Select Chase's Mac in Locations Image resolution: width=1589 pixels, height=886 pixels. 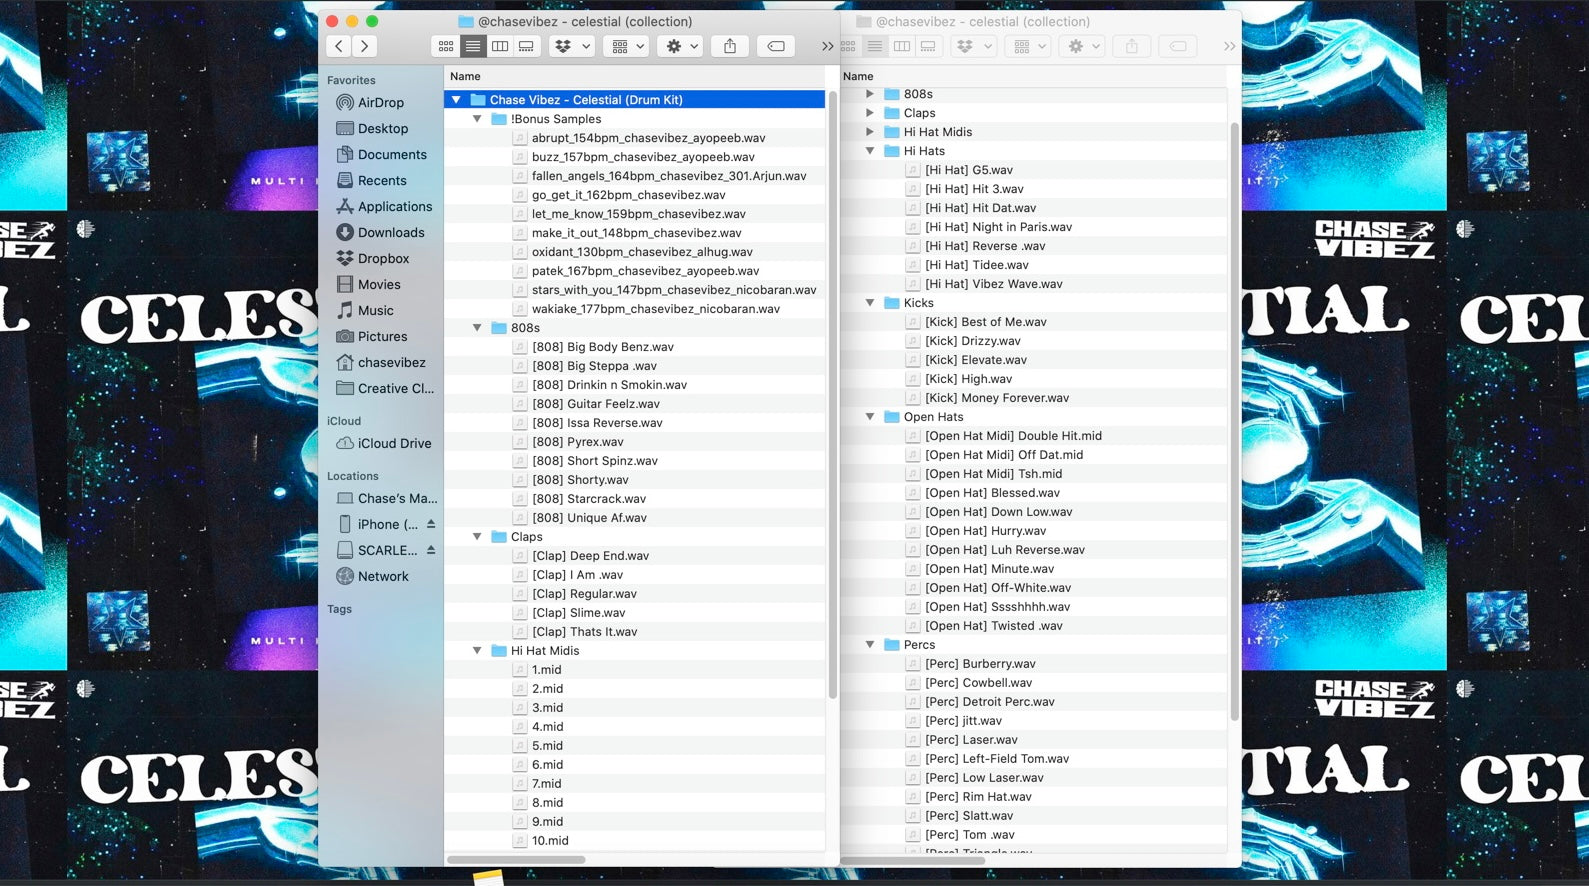[397, 498]
